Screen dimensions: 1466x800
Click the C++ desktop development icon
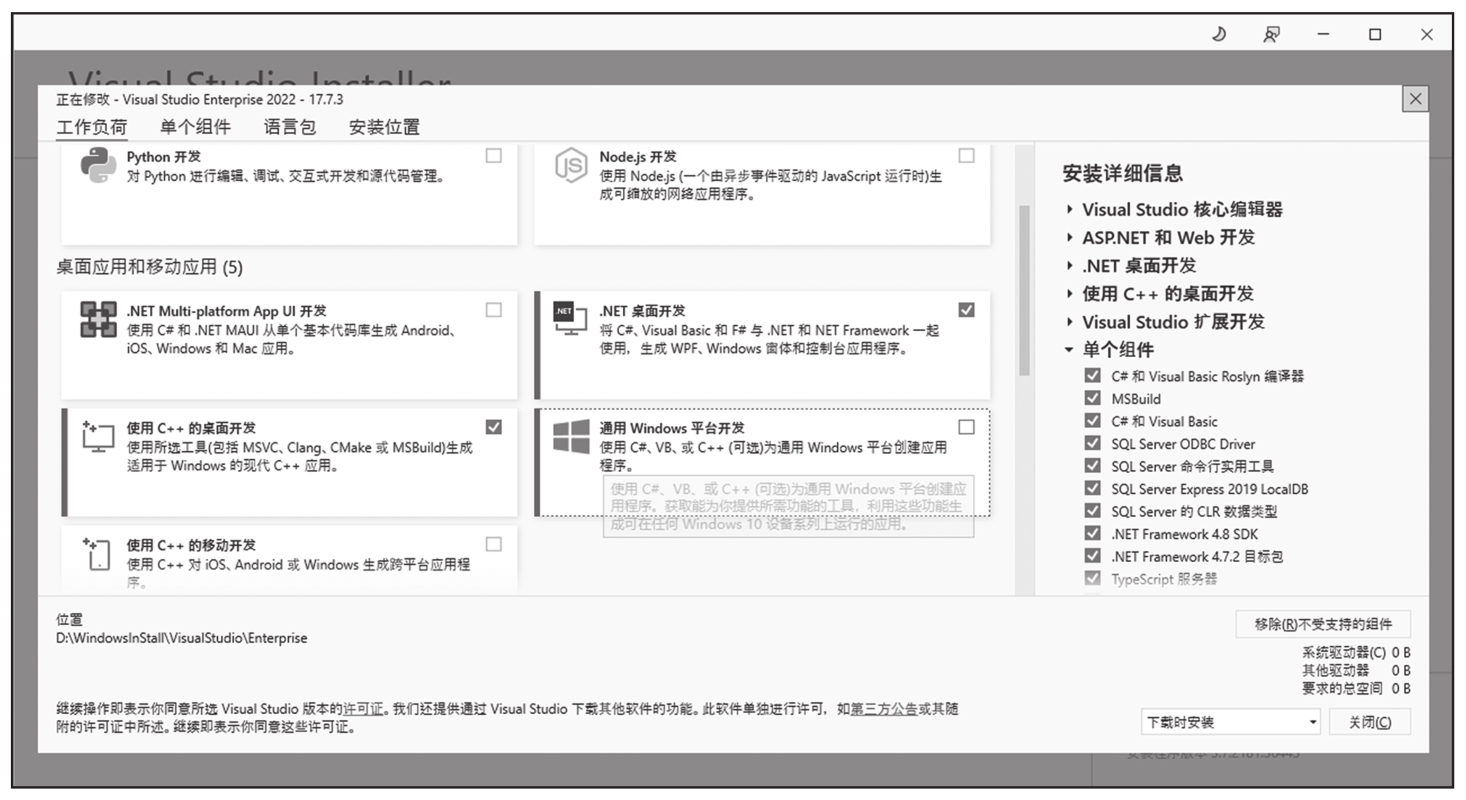point(97,436)
